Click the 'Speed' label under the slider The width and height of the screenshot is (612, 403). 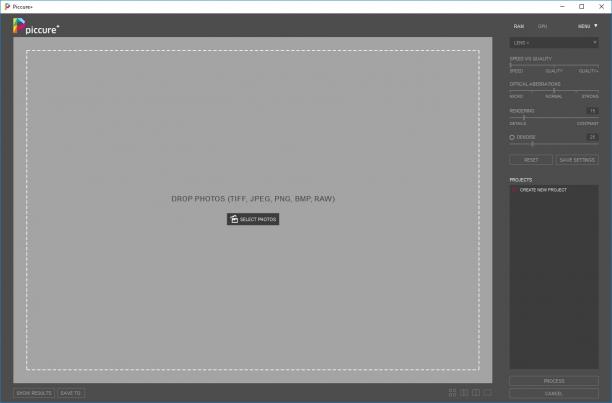click(x=516, y=71)
